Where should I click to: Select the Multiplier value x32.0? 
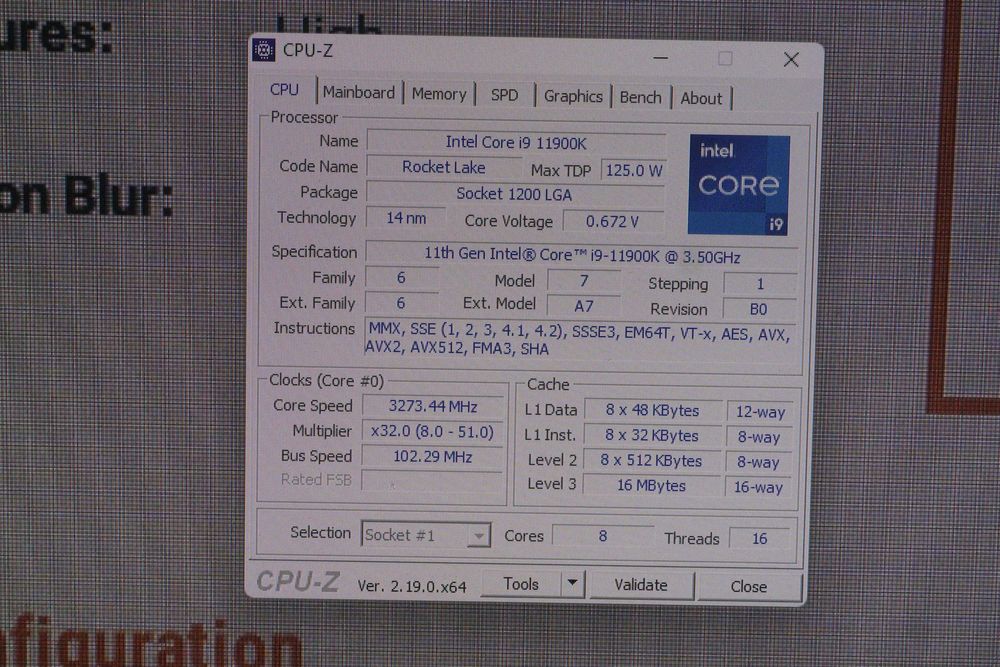(x=432, y=432)
